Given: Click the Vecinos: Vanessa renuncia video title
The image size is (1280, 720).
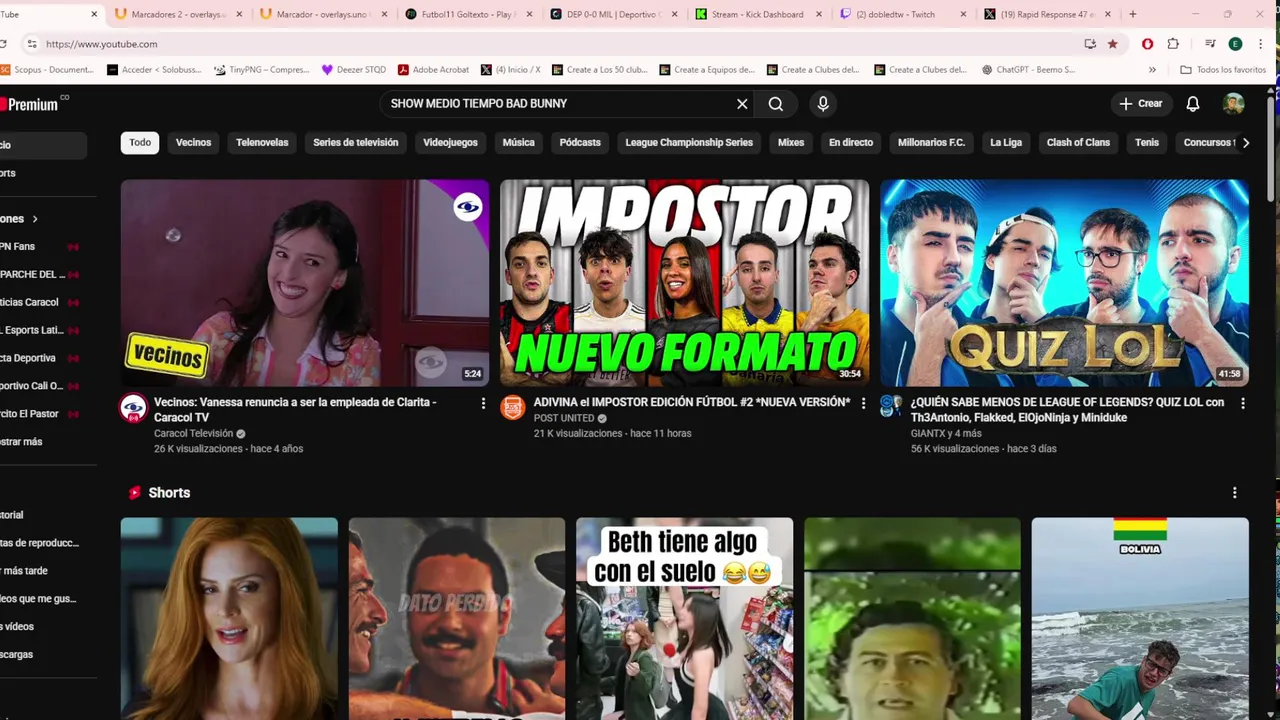Looking at the screenshot, I should pos(295,410).
